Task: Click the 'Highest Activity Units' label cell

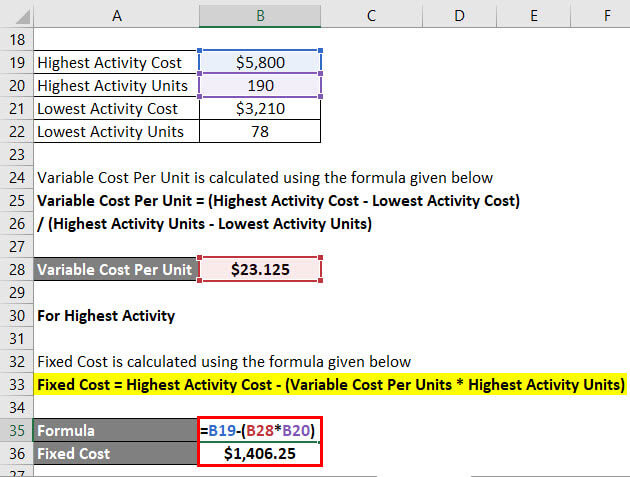Action: [117, 85]
